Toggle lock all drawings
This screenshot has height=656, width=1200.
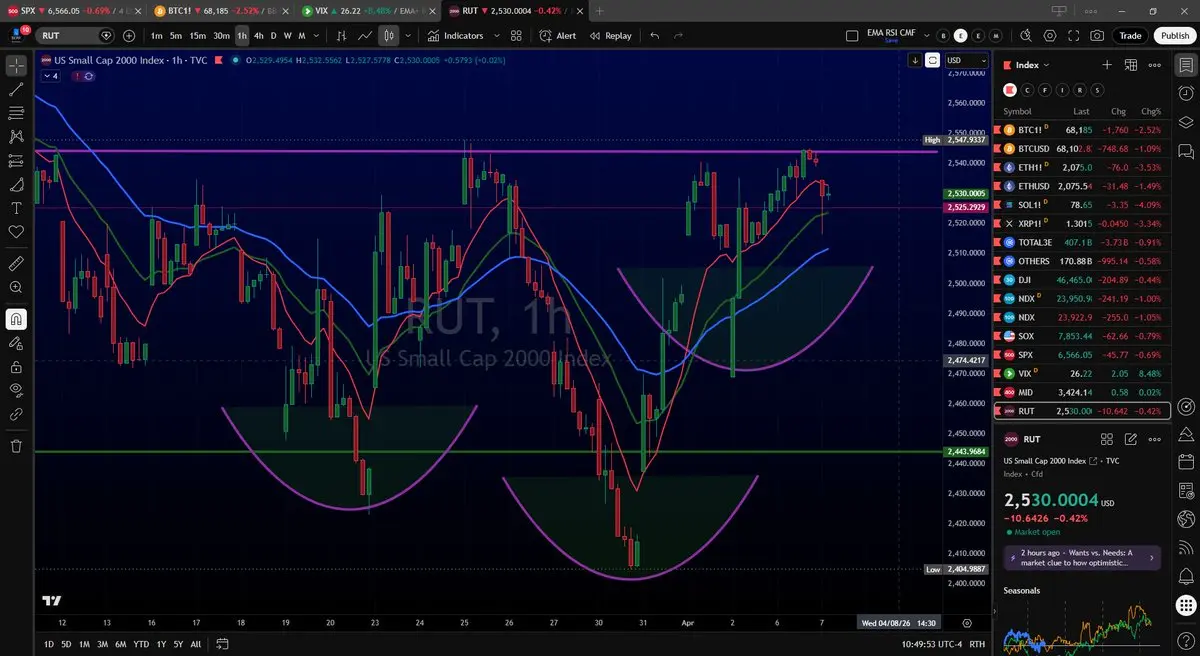tap(16, 367)
